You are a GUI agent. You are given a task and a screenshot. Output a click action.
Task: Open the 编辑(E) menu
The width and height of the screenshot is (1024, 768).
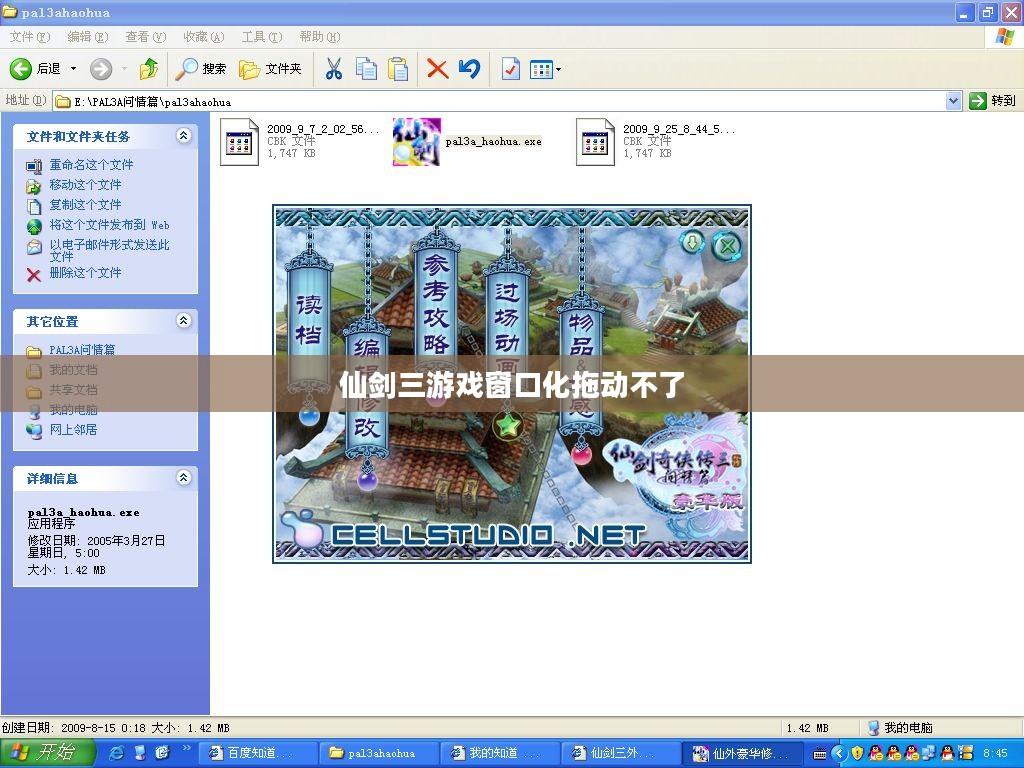click(88, 37)
